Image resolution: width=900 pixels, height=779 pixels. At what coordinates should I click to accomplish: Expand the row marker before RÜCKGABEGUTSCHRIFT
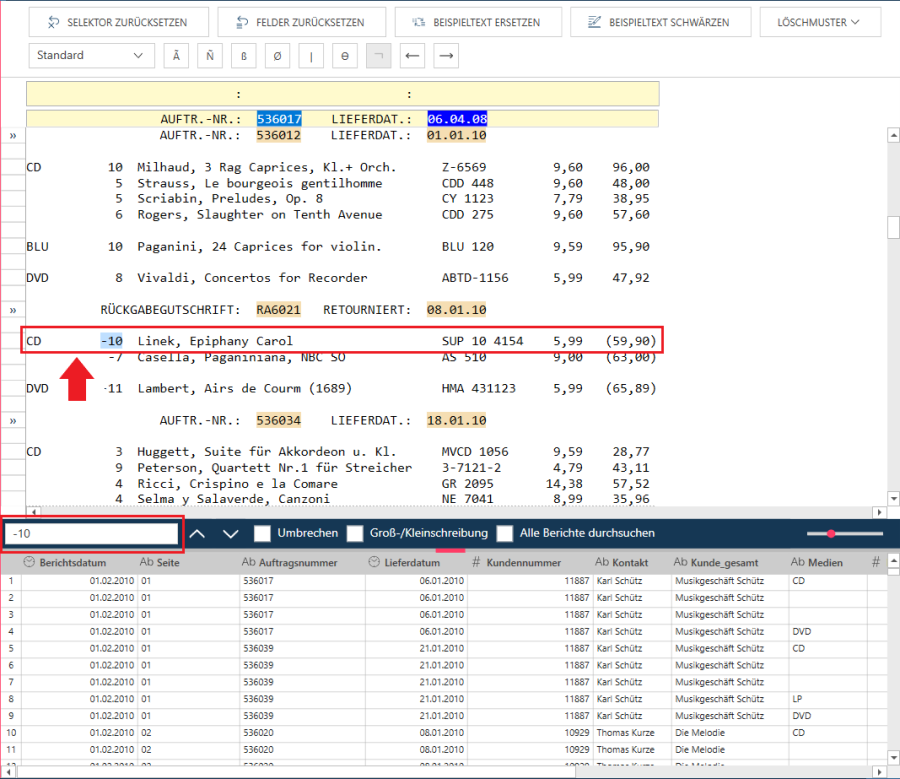[x=13, y=310]
